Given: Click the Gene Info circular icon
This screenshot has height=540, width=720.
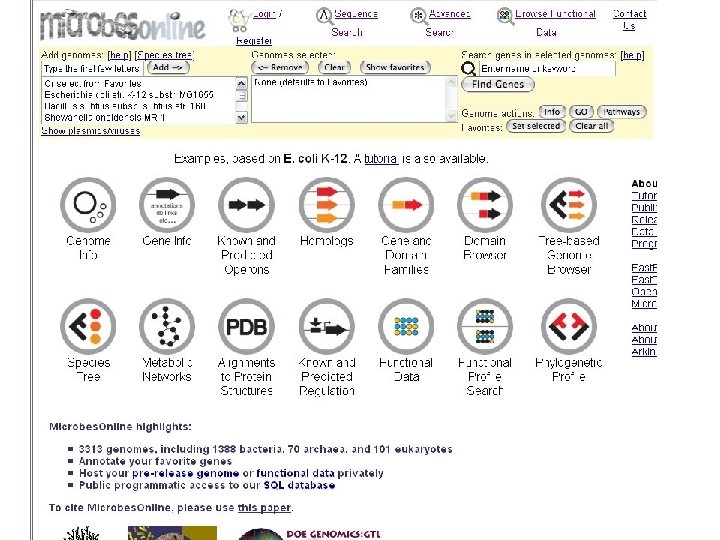Looking at the screenshot, I should point(167,205).
